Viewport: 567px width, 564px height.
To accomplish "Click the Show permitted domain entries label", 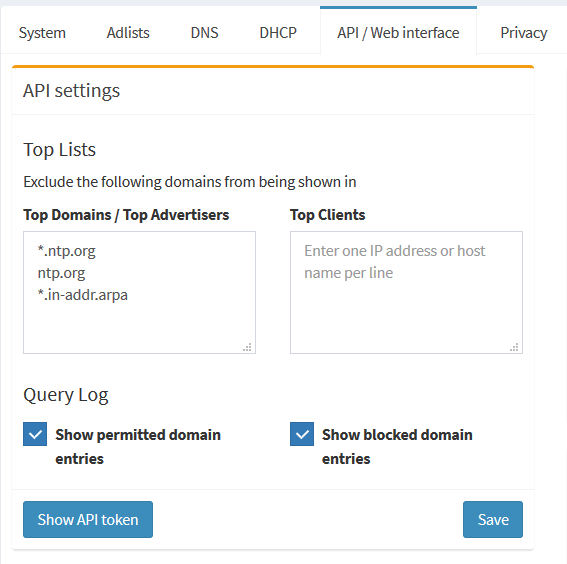I will [138, 446].
